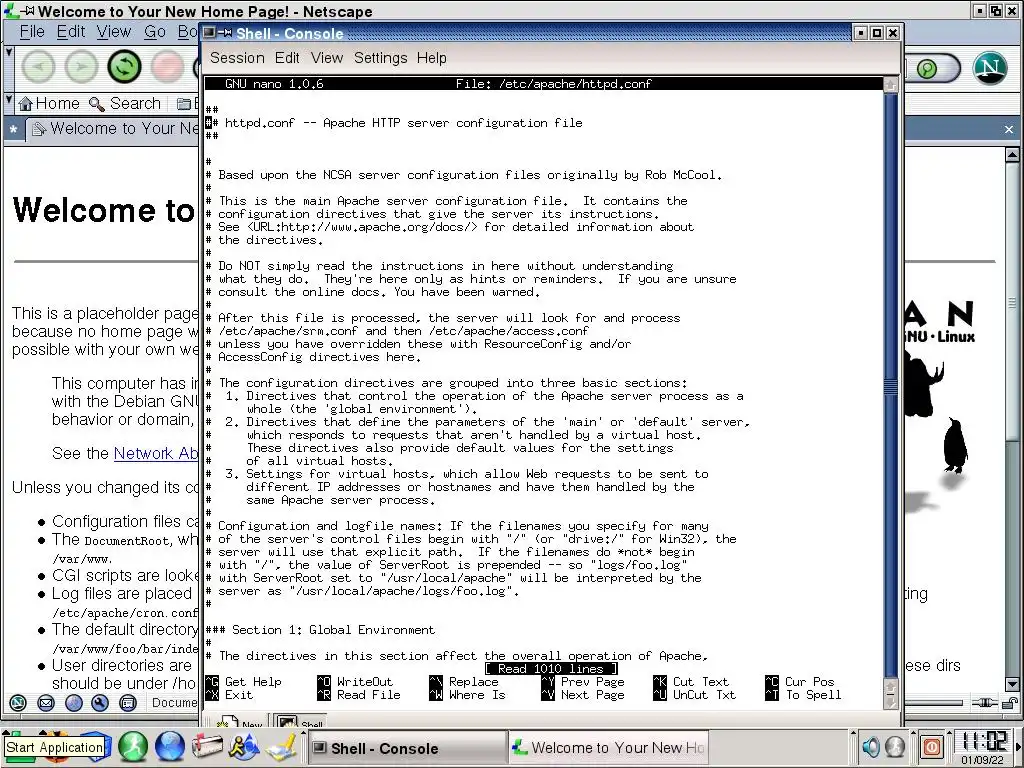1024x768 pixels.
Task: Toggle the sticky pin on Netscape title bar
Action: [27, 11]
